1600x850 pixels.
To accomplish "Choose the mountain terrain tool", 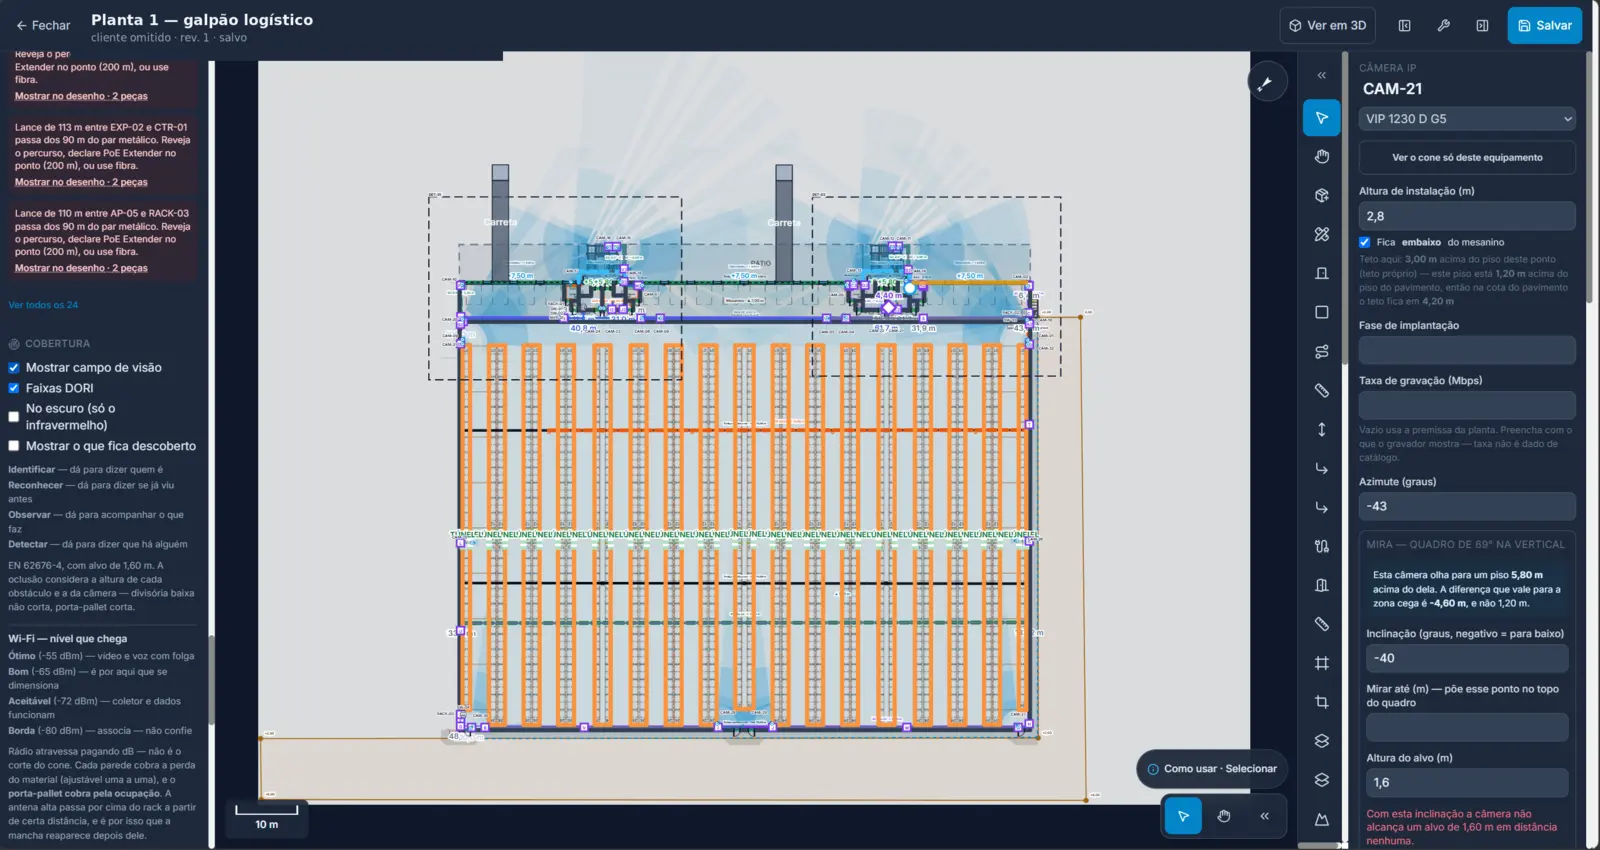I will click(x=1321, y=819).
